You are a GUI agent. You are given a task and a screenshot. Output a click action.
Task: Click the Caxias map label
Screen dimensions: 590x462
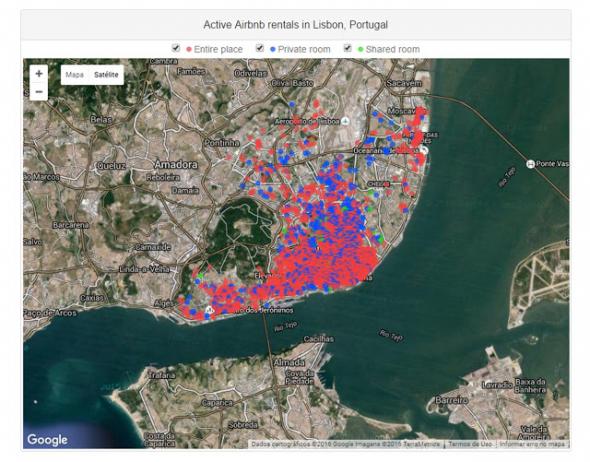coord(92,298)
